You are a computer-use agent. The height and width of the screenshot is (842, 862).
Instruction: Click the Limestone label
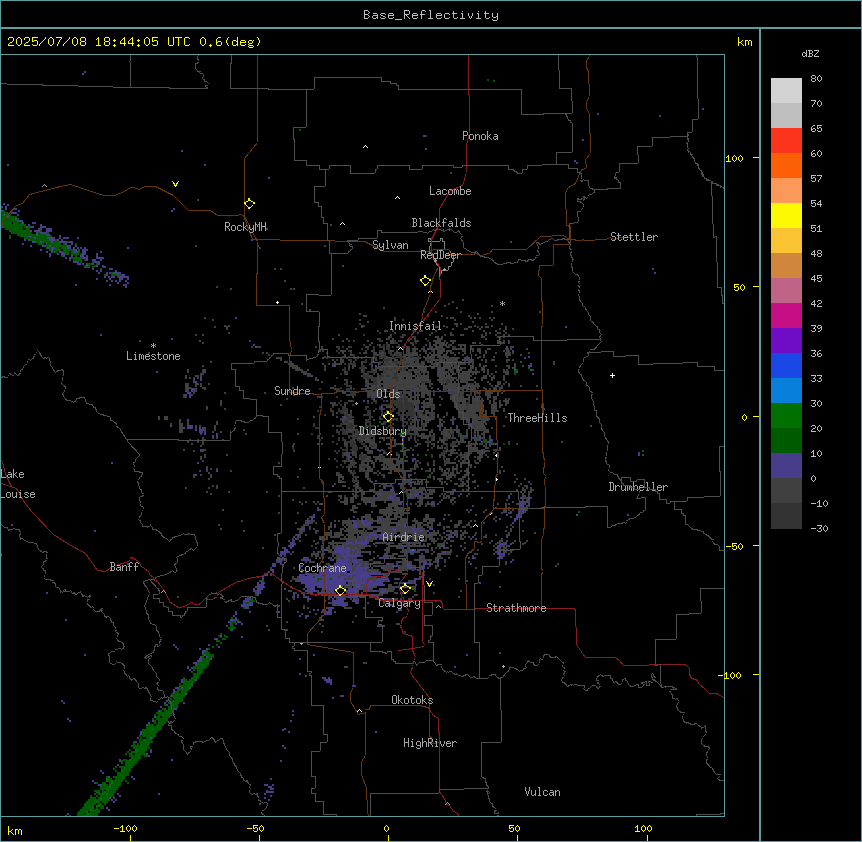coord(153,356)
